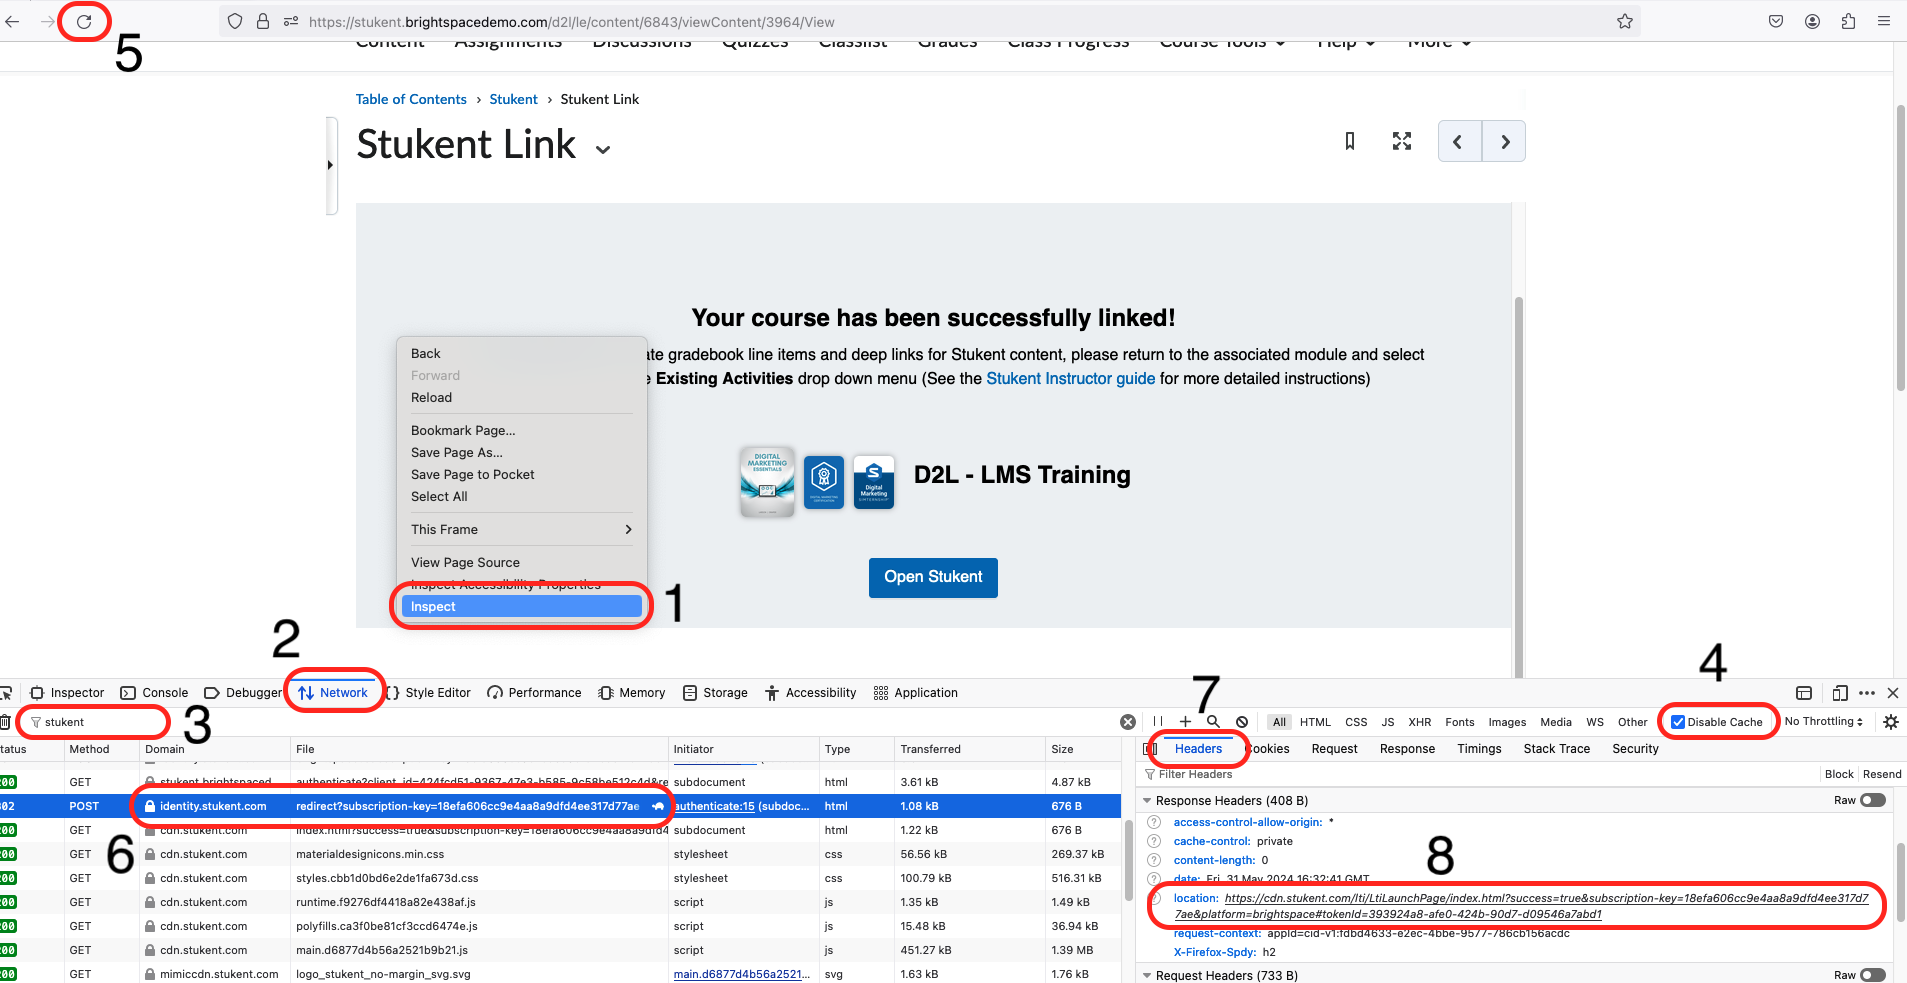The height and width of the screenshot is (983, 1907).
Task: Expand This Frame submenu in context menu
Action: tap(521, 530)
